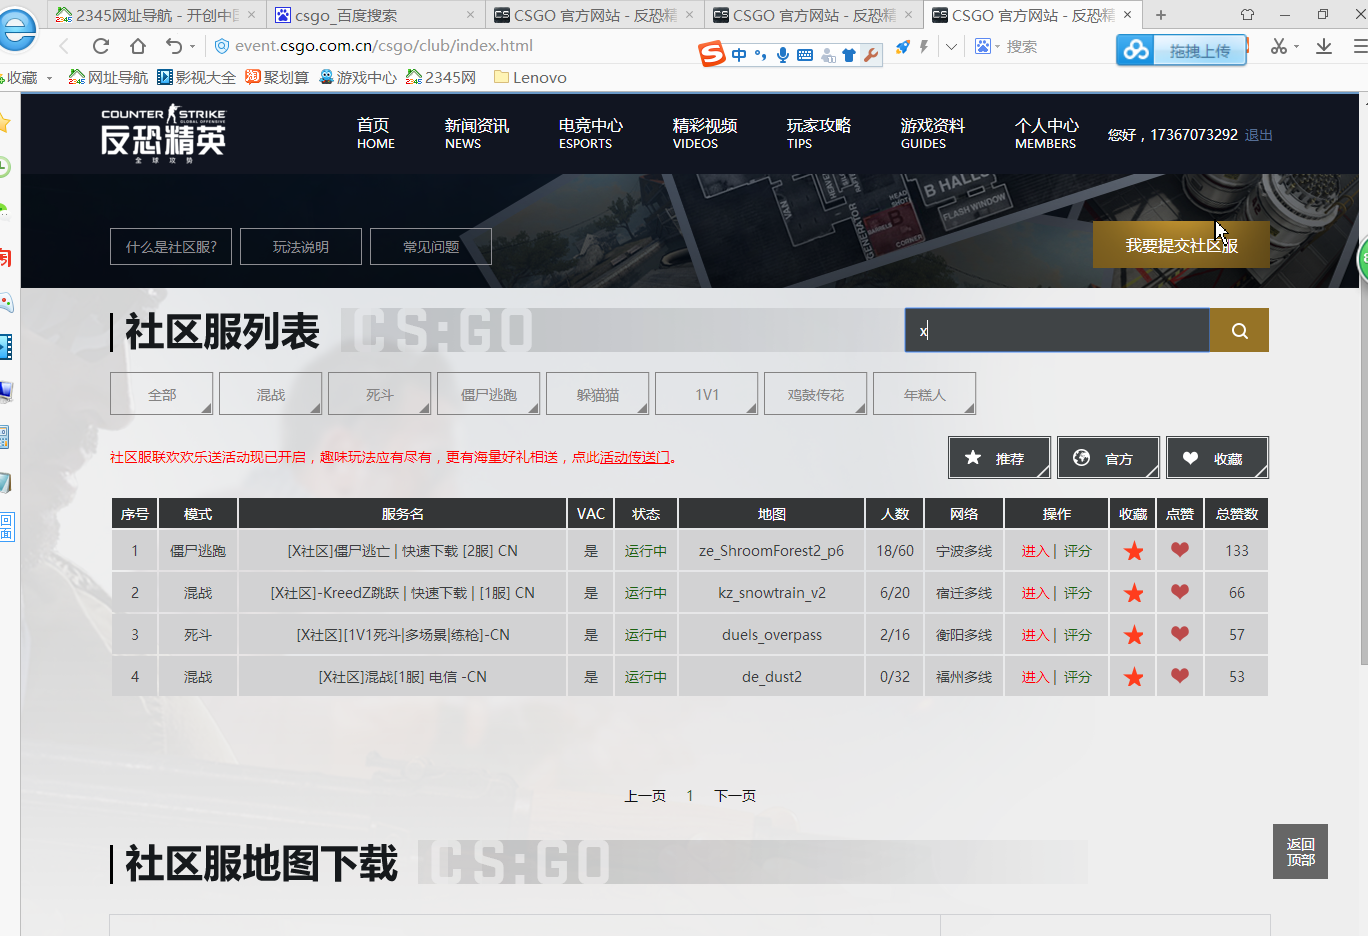The image size is (1368, 936).
Task: Expand the 混战 mode filter
Action: pyautogui.click(x=271, y=395)
